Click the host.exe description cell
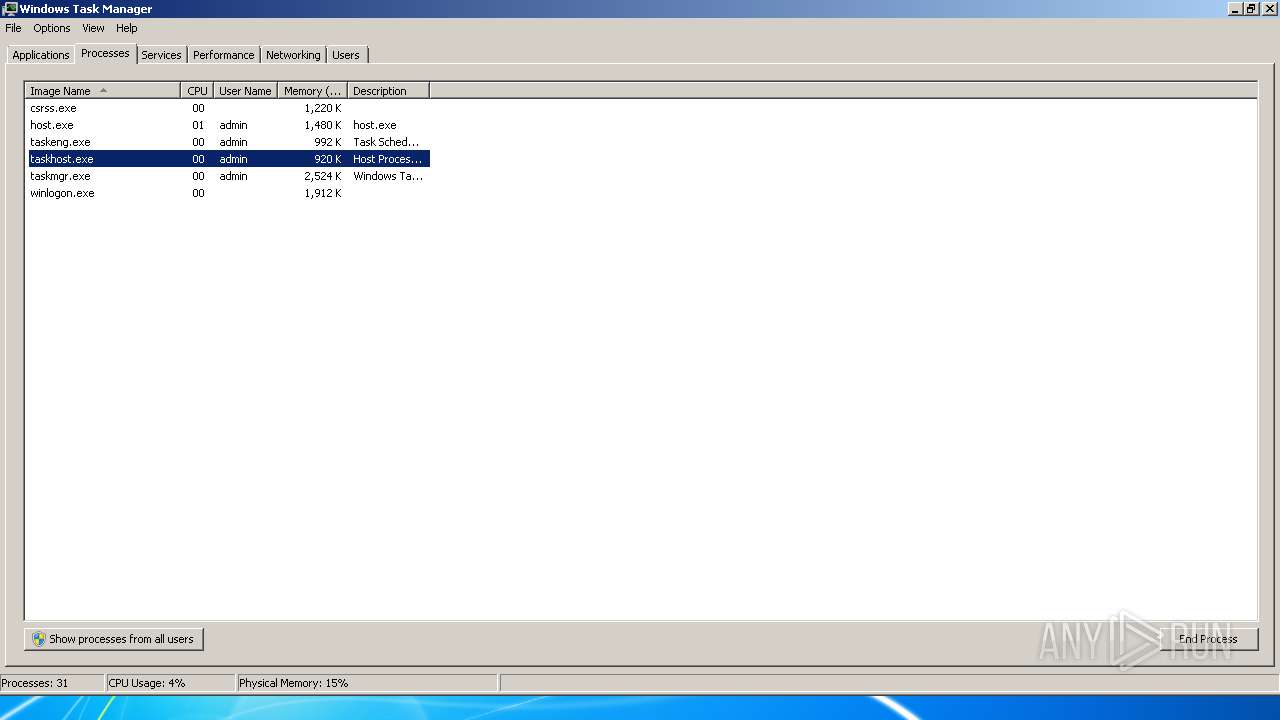The width and height of the screenshot is (1280, 720). [x=375, y=125]
